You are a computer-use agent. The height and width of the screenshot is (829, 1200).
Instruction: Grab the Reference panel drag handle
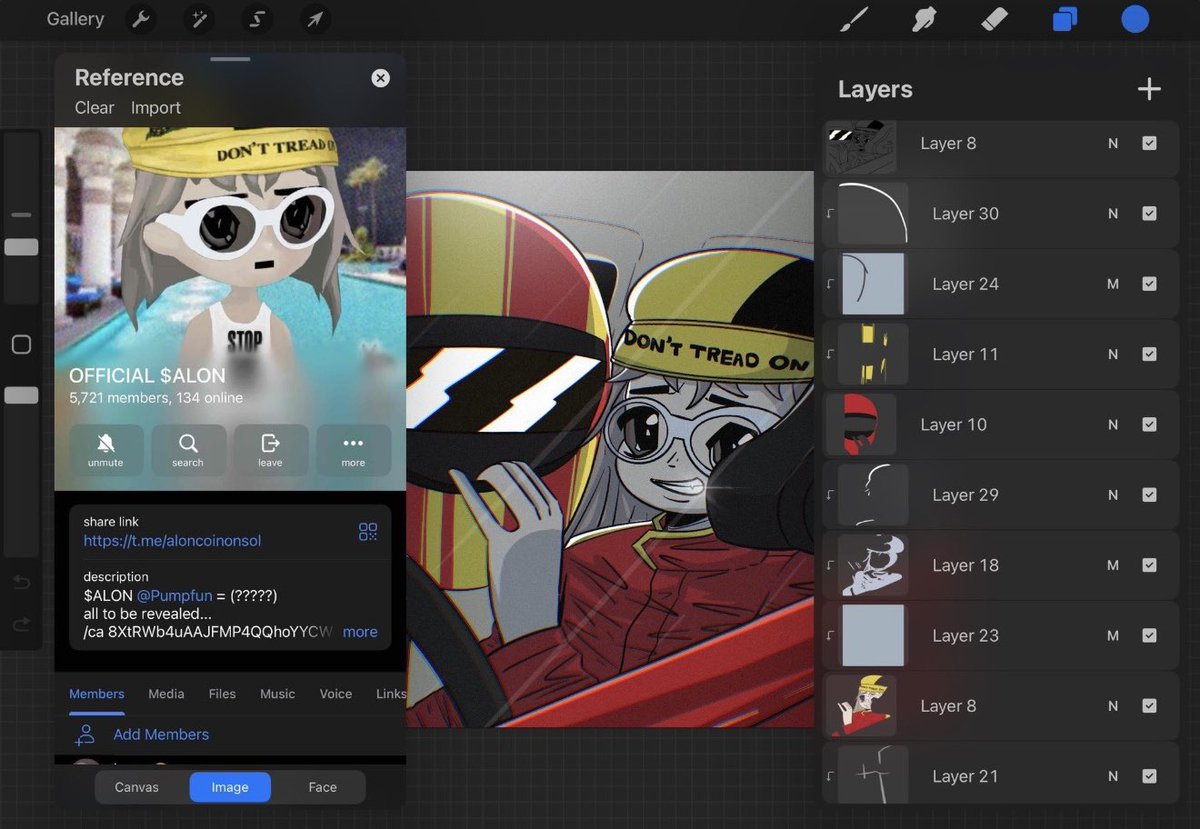pos(230,60)
